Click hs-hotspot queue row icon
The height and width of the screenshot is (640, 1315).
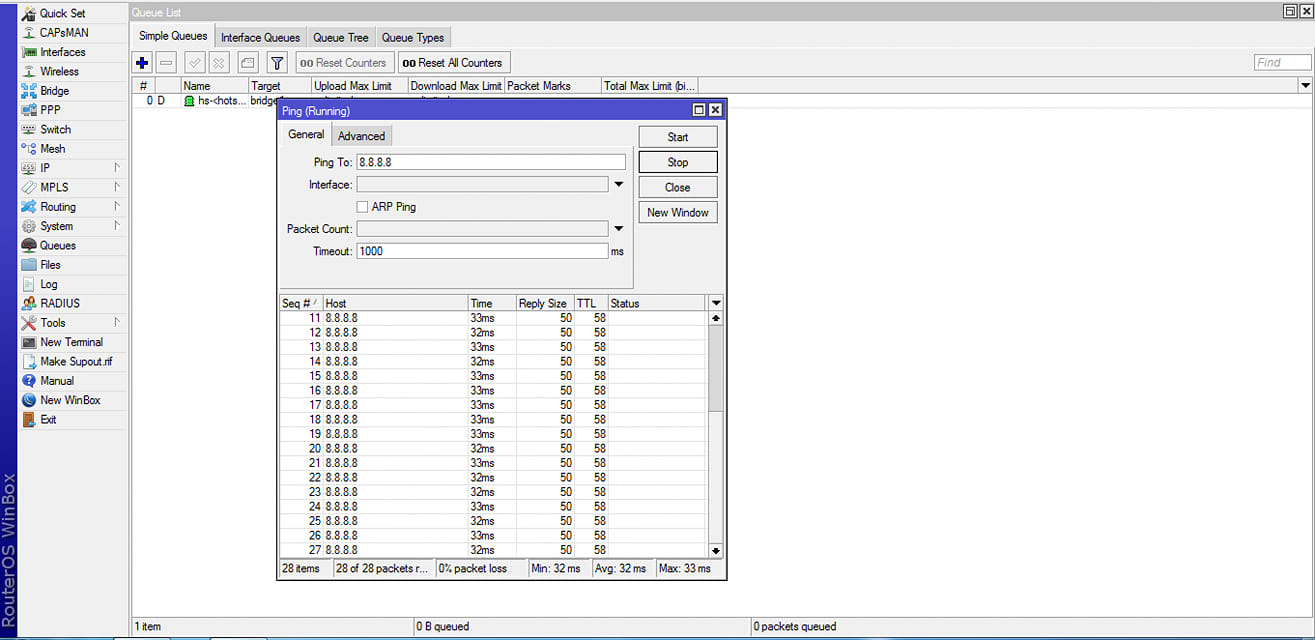(x=189, y=101)
